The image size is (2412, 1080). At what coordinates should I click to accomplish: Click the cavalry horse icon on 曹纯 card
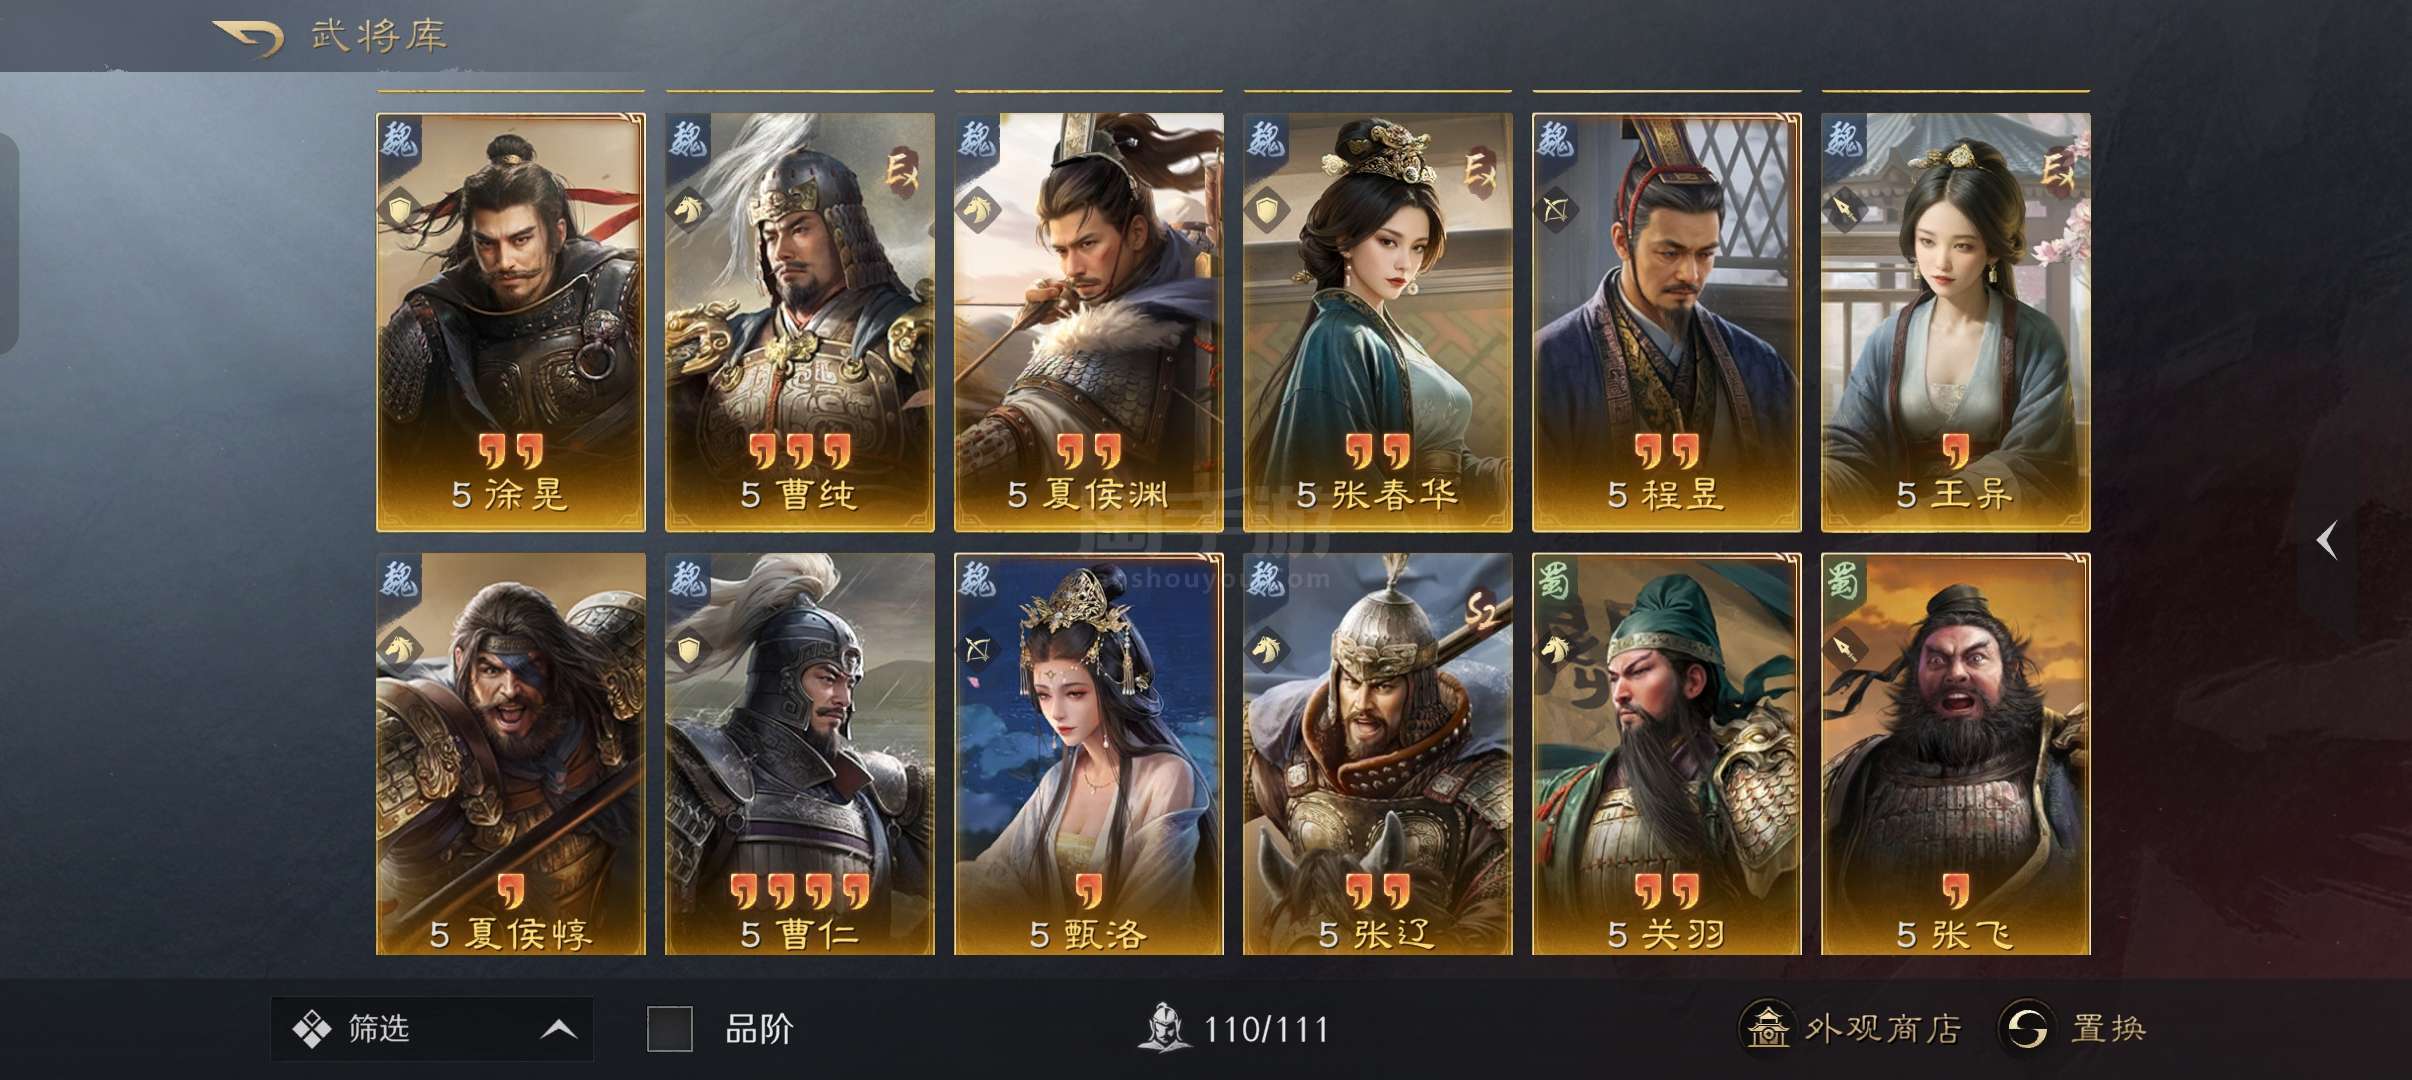690,210
